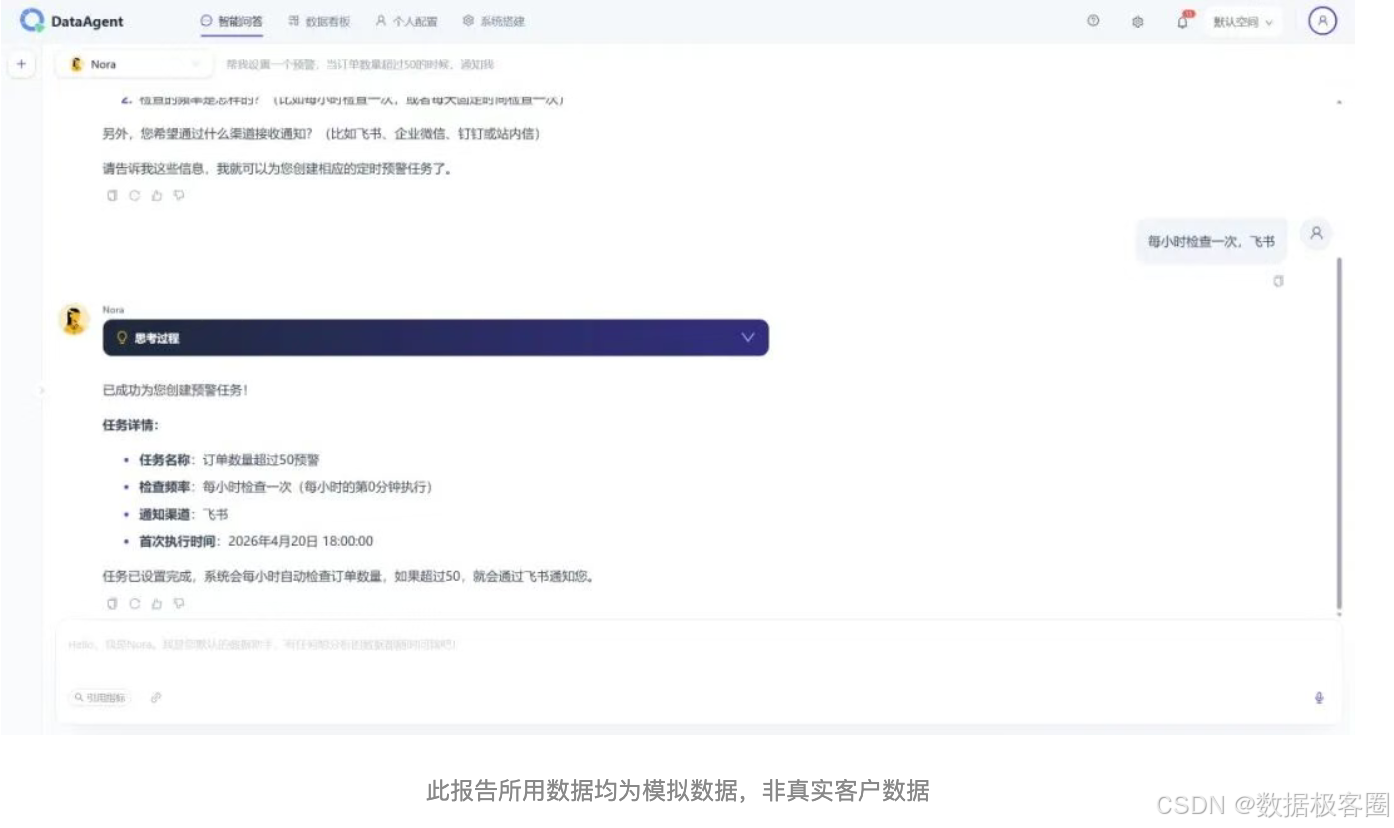Viewport: 1394px width, 828px height.
Task: Expand the 思考过程 panel chevron
Action: coord(748,337)
